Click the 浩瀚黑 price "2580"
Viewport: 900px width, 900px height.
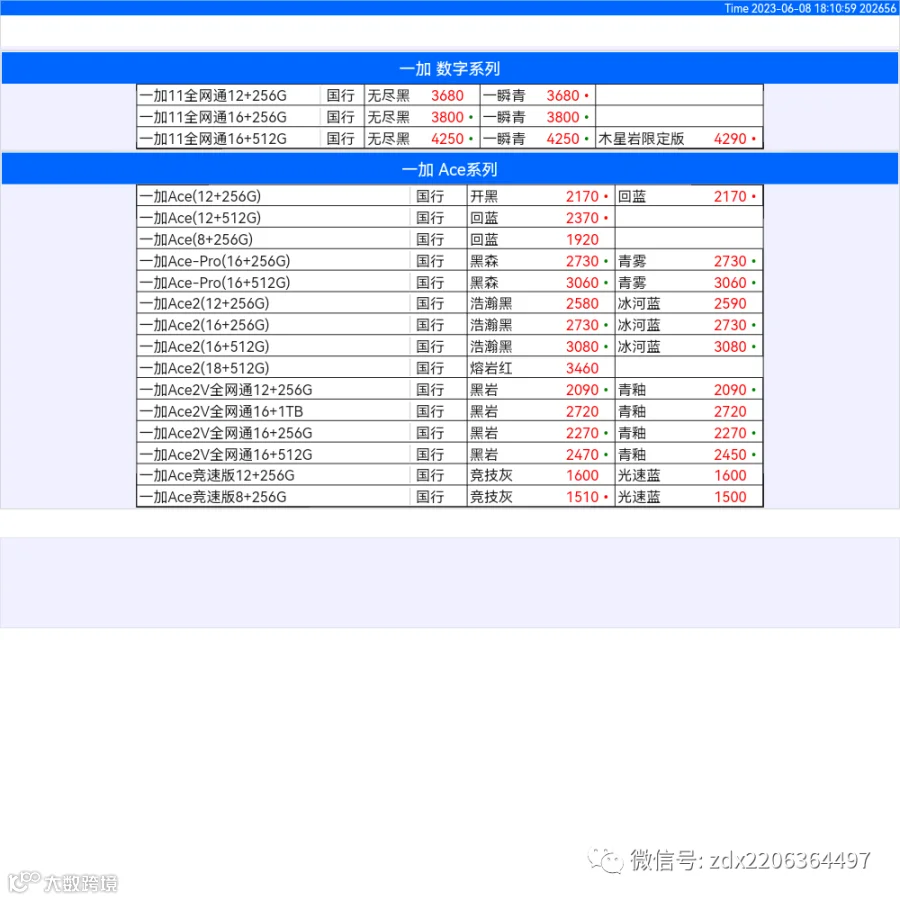[x=582, y=303]
